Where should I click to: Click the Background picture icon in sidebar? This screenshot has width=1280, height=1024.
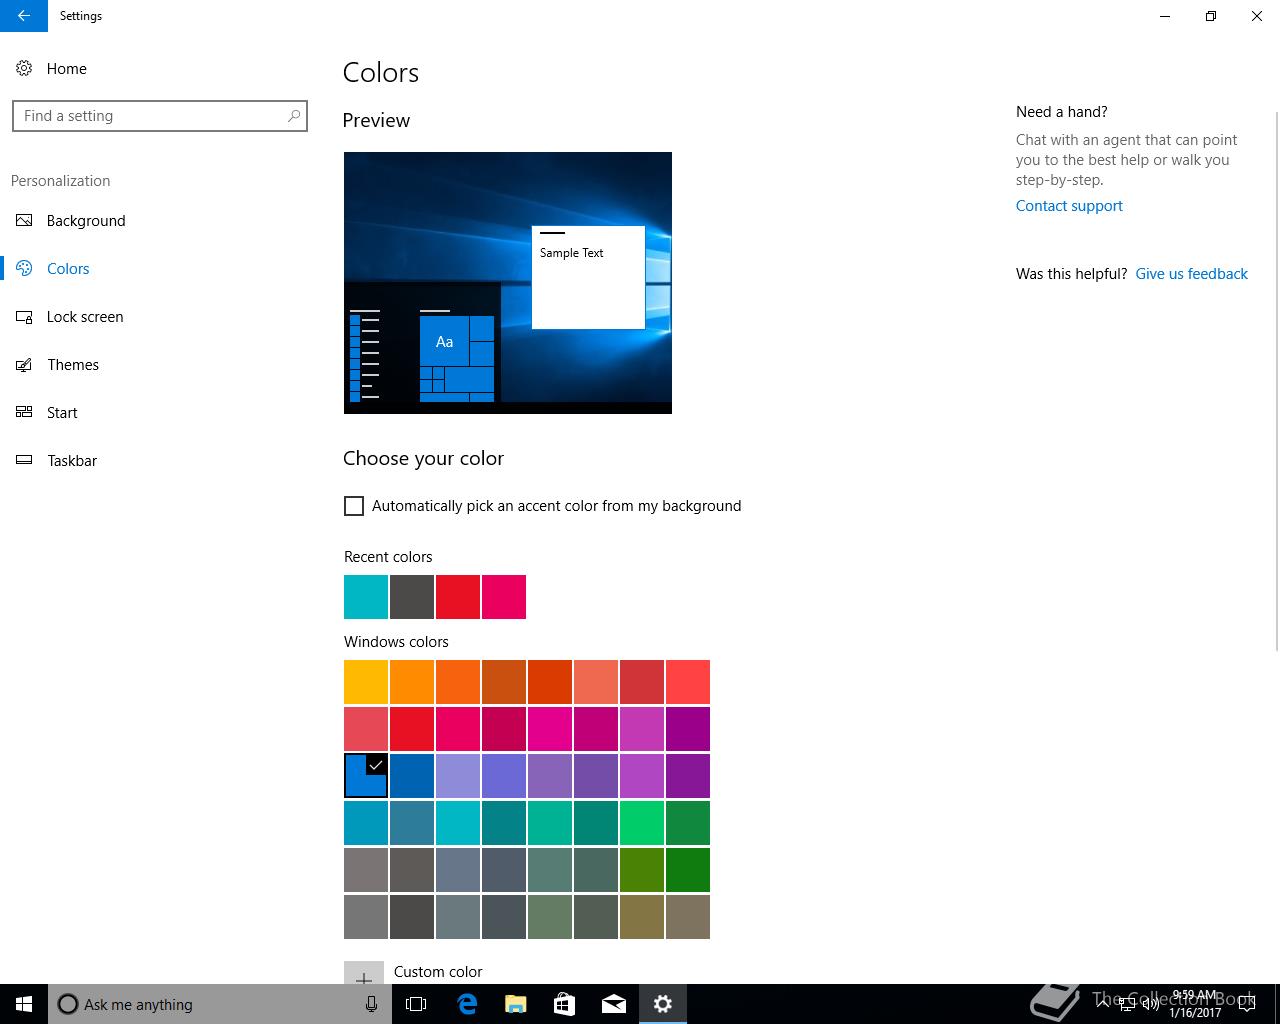click(x=25, y=220)
